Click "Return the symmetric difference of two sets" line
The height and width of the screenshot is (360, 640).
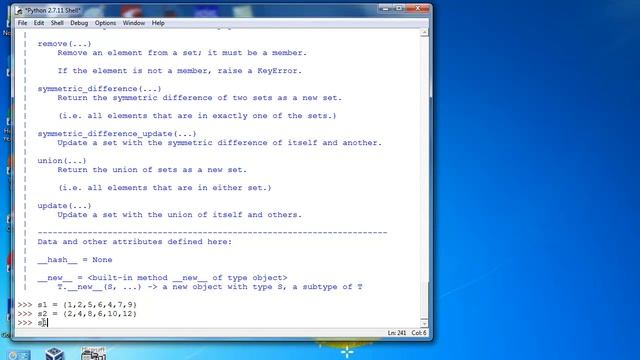click(200, 98)
